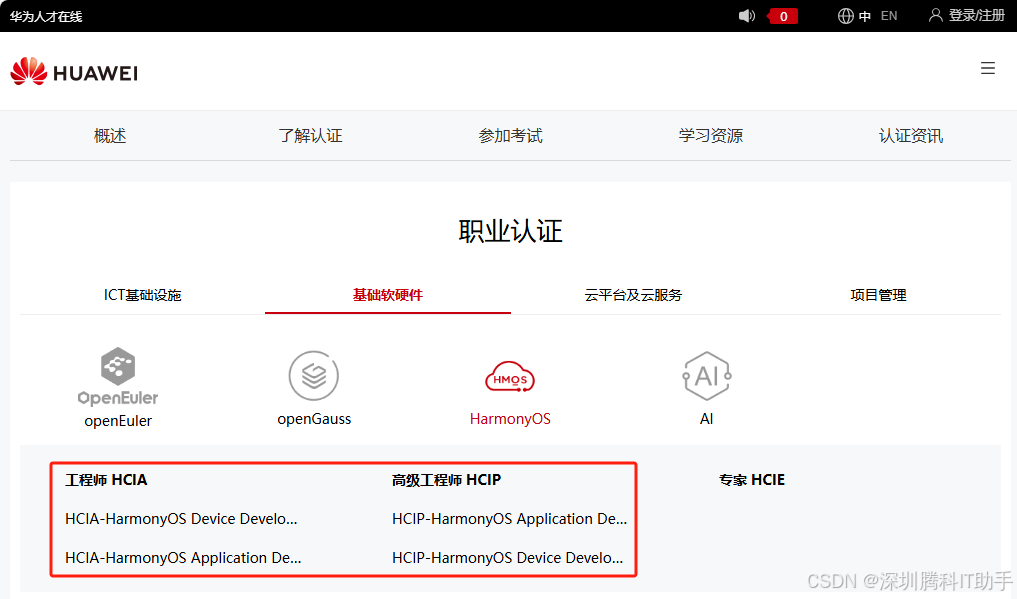Open the 认证资讯 navigation item

tap(911, 135)
